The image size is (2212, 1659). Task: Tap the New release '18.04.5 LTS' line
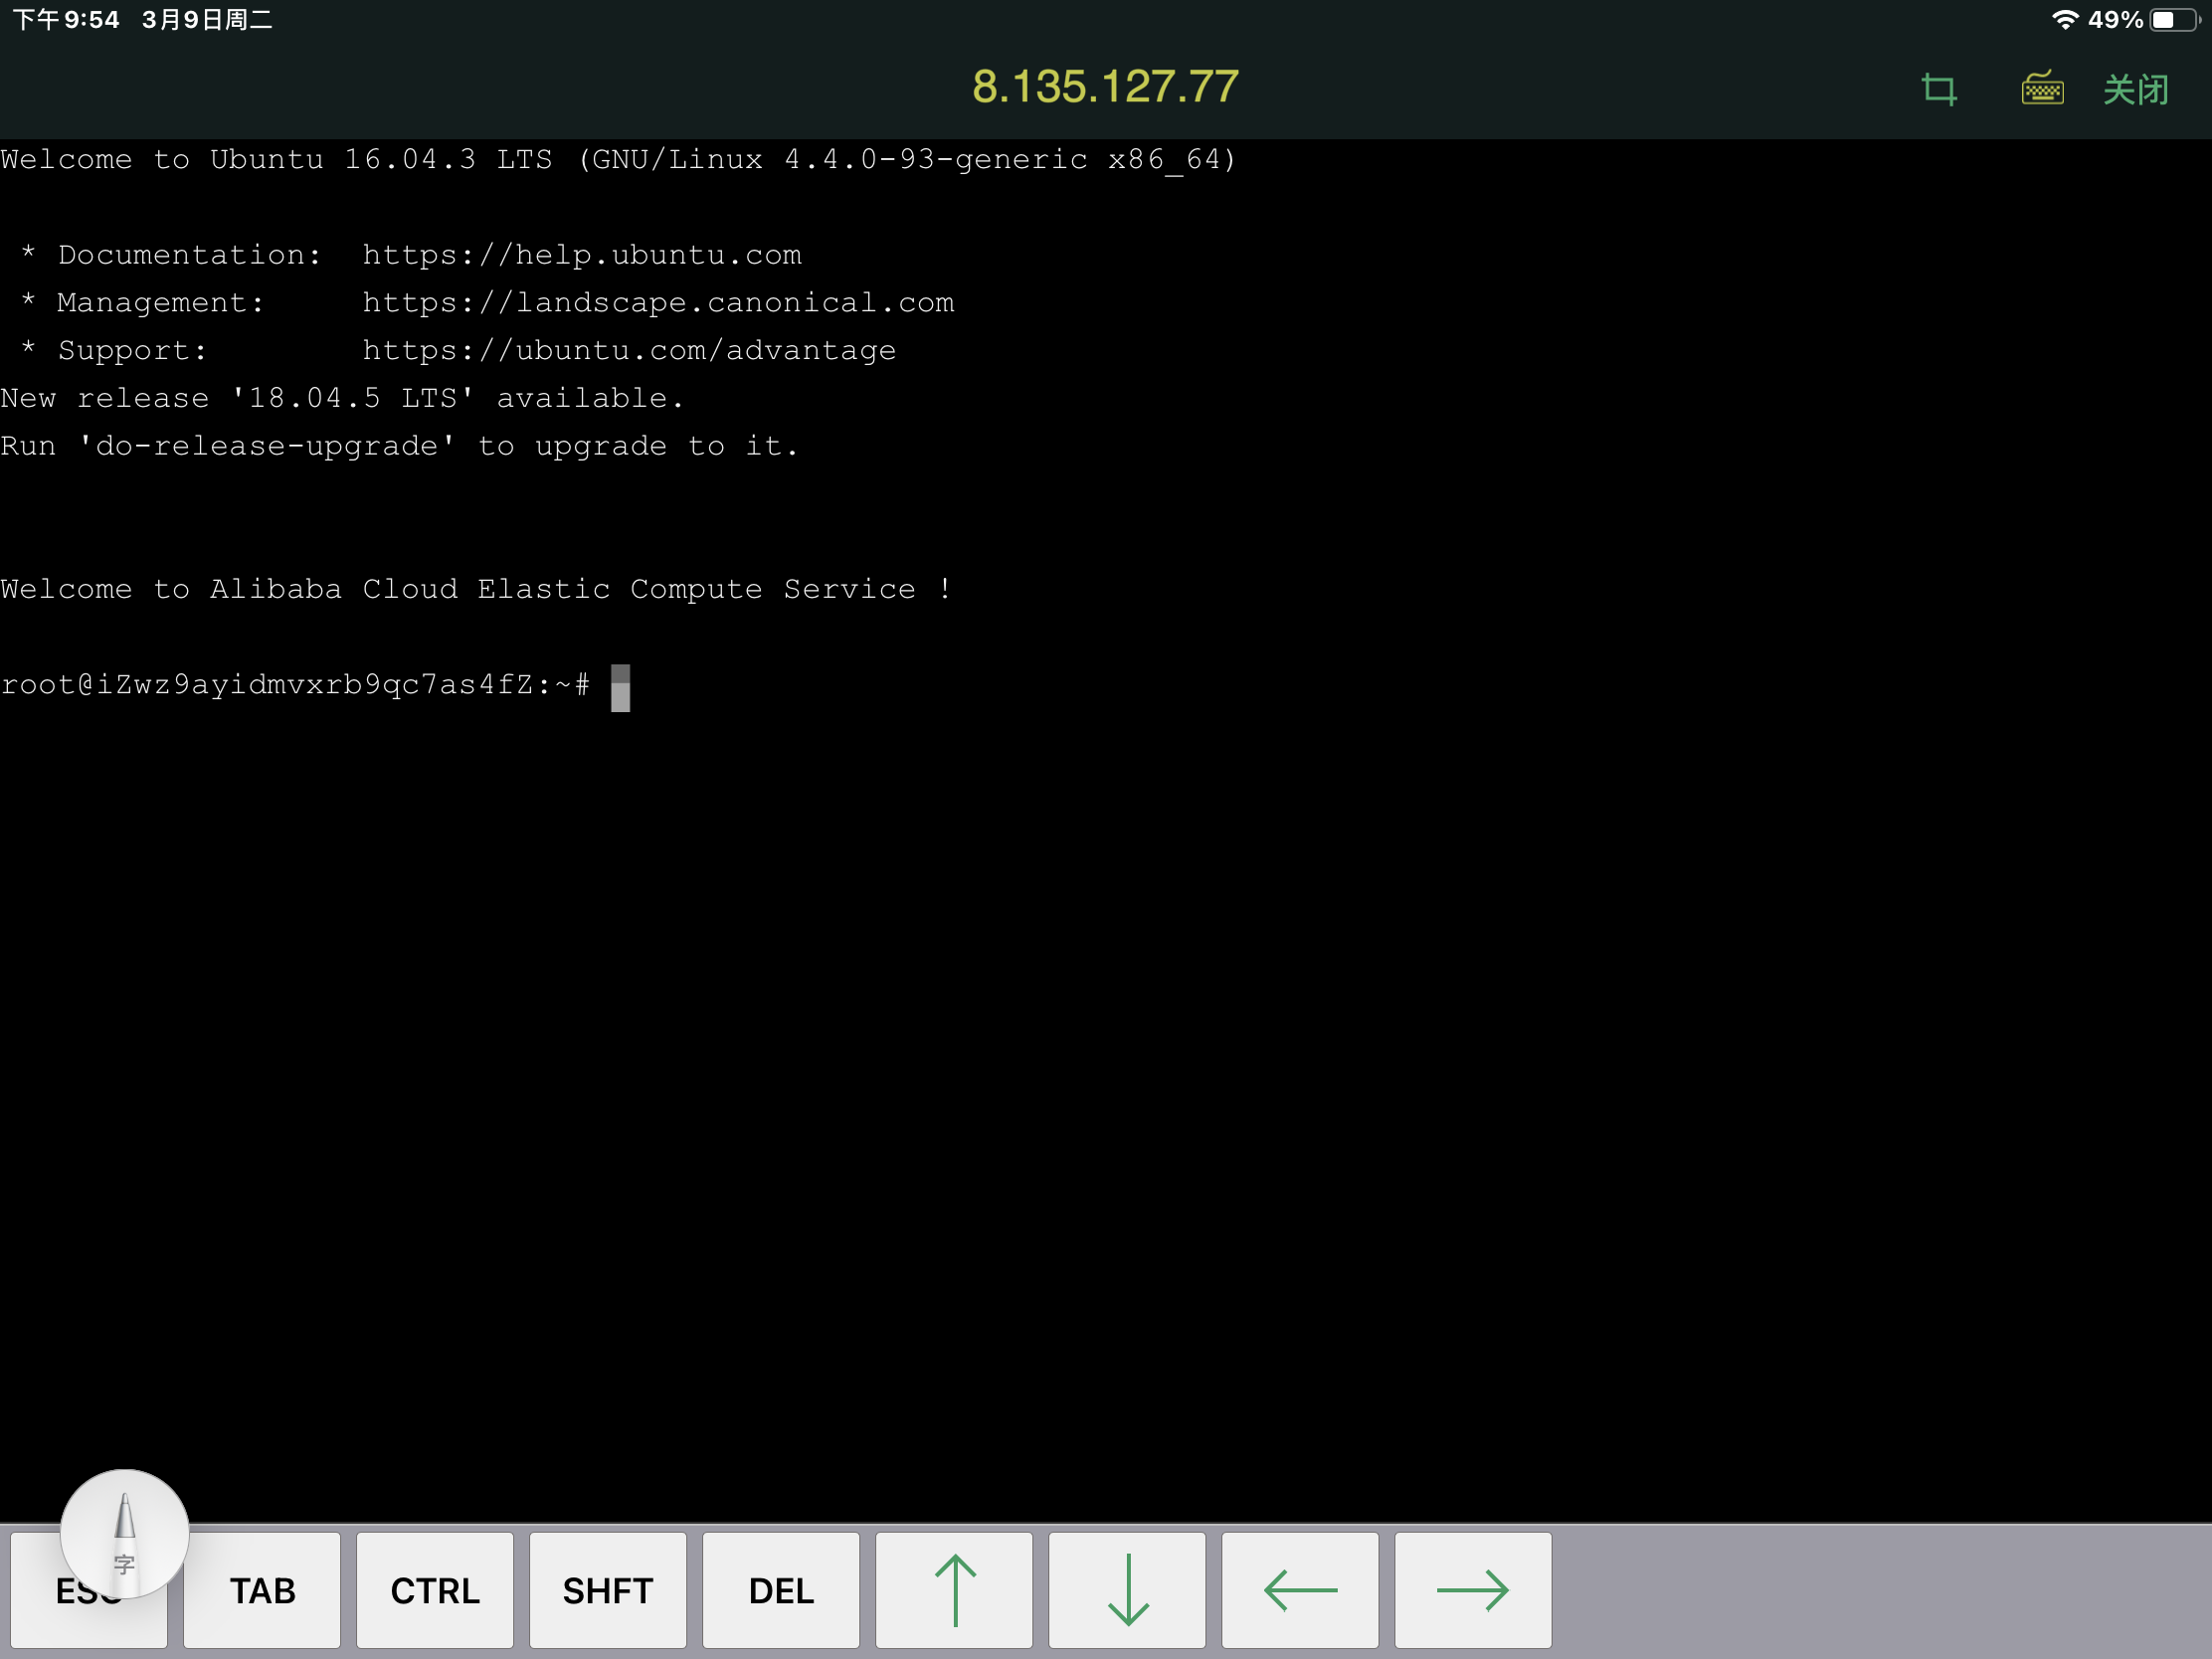pos(342,398)
